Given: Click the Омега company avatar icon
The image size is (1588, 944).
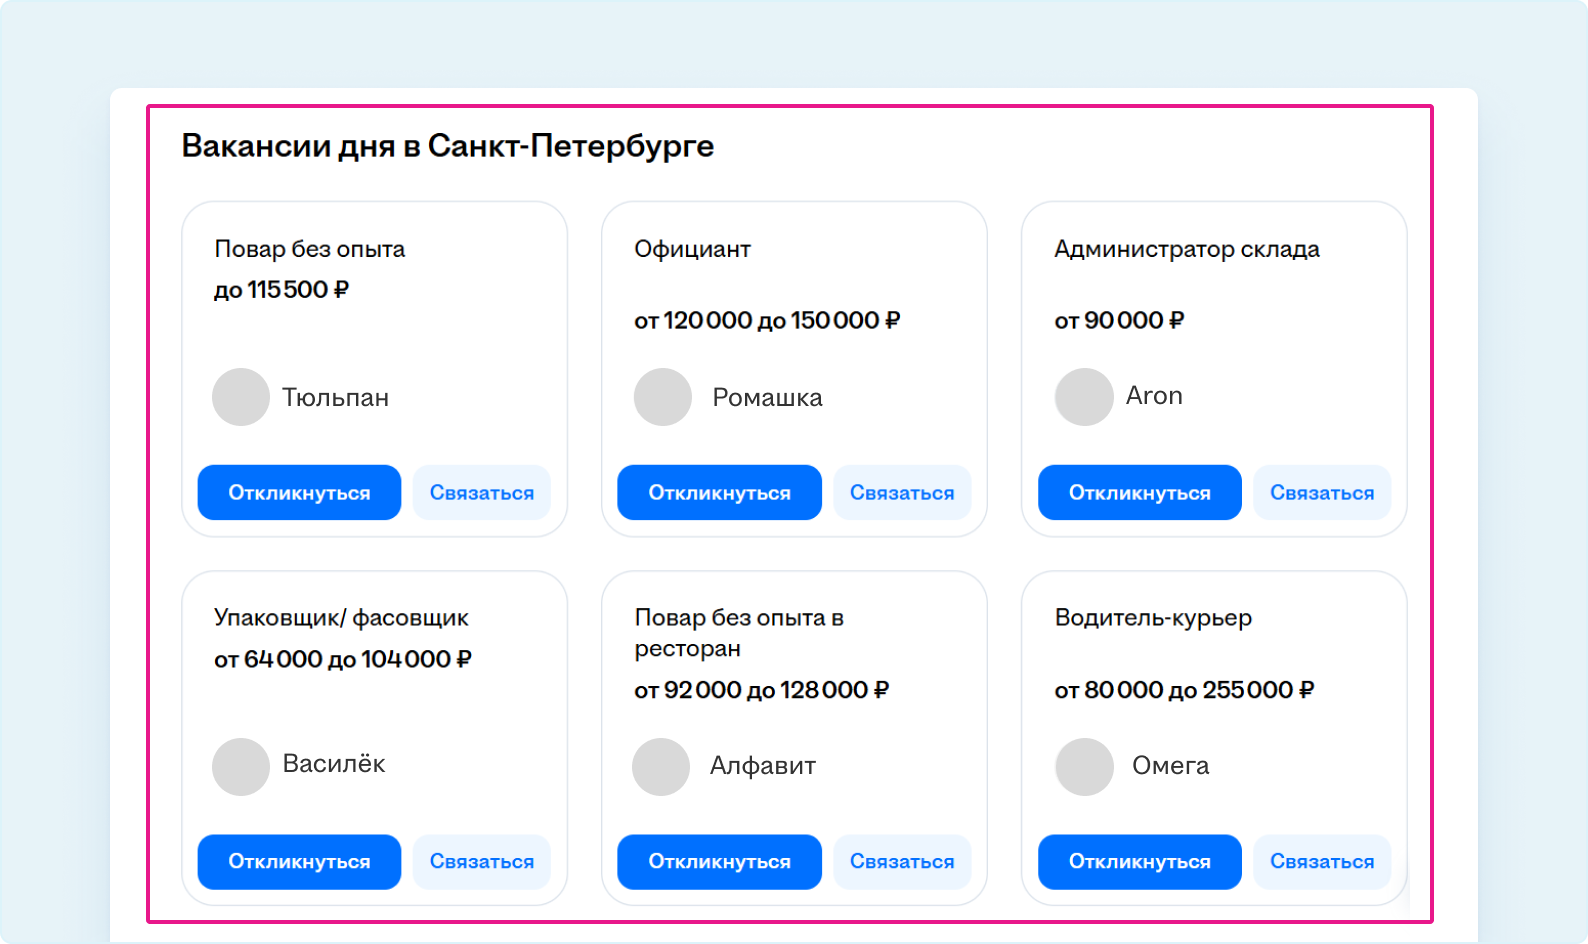Looking at the screenshot, I should click(1084, 766).
